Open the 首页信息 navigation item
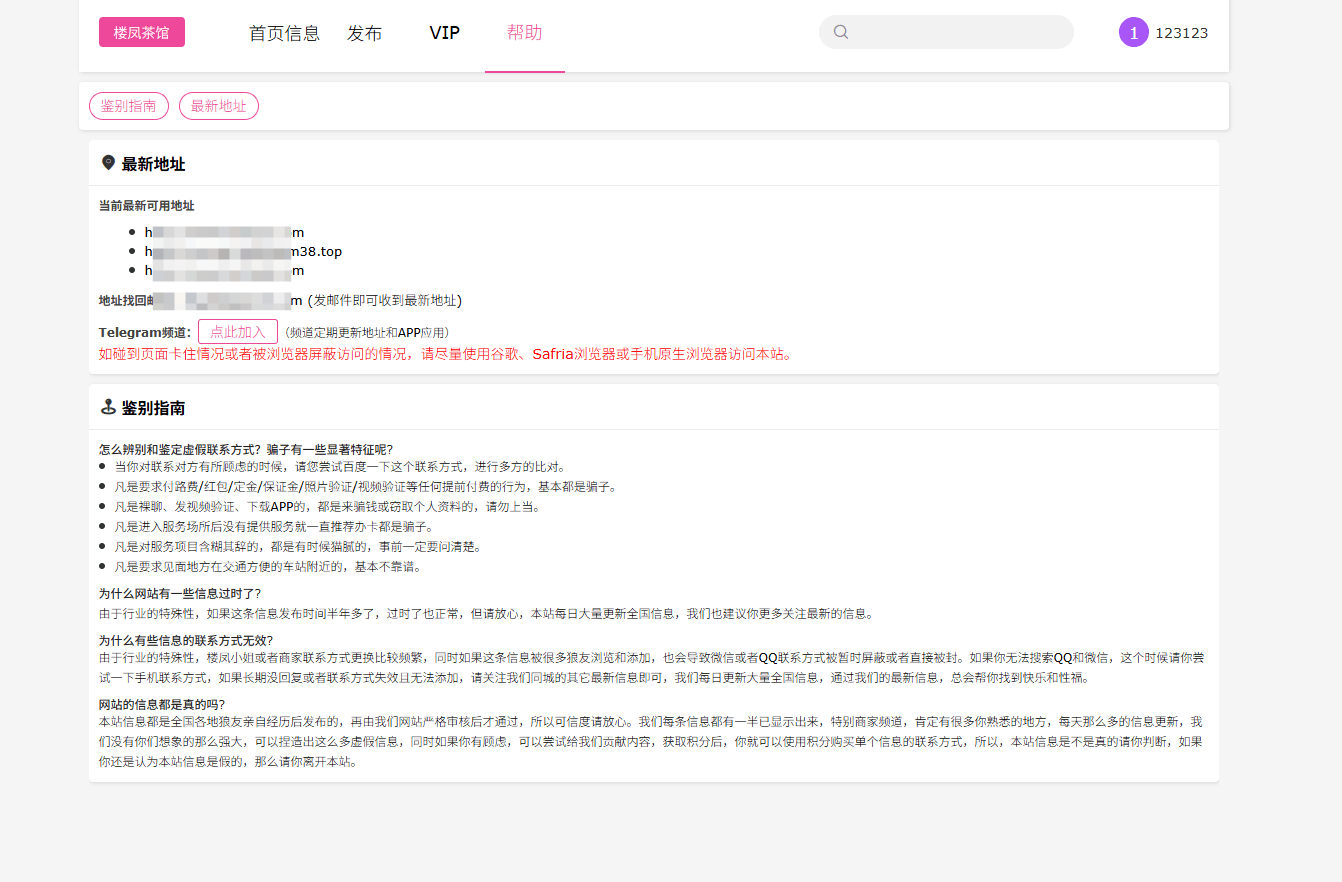1342x882 pixels. 284,33
